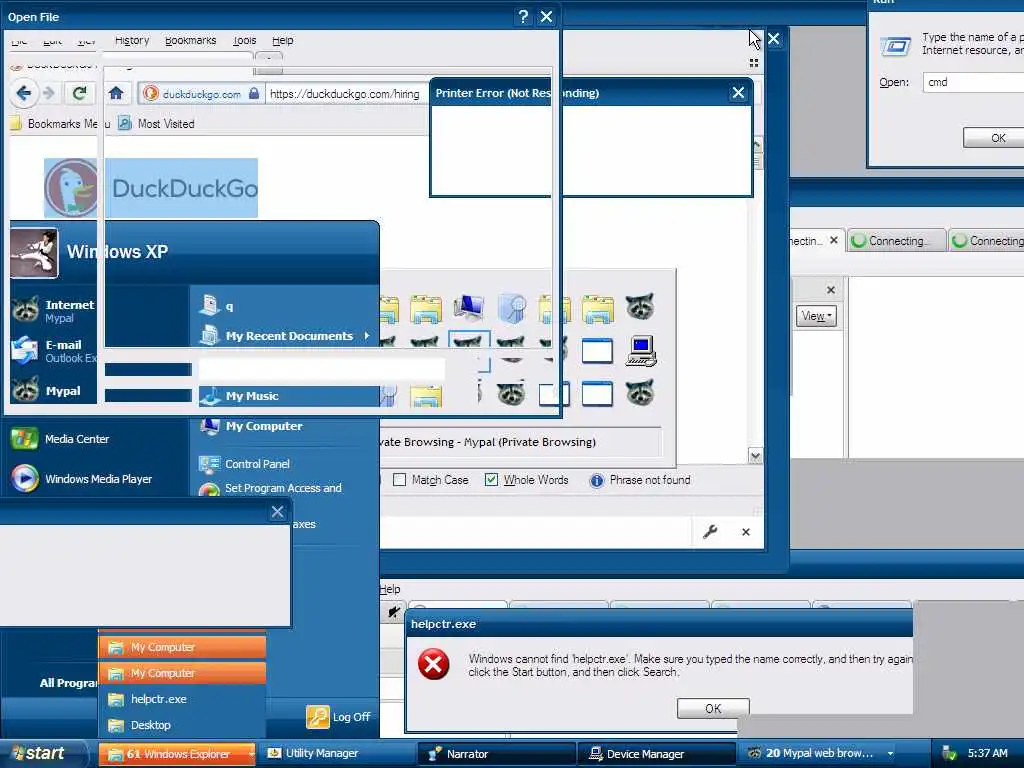Open the Tools menu
The height and width of the screenshot is (768, 1024).
point(245,40)
